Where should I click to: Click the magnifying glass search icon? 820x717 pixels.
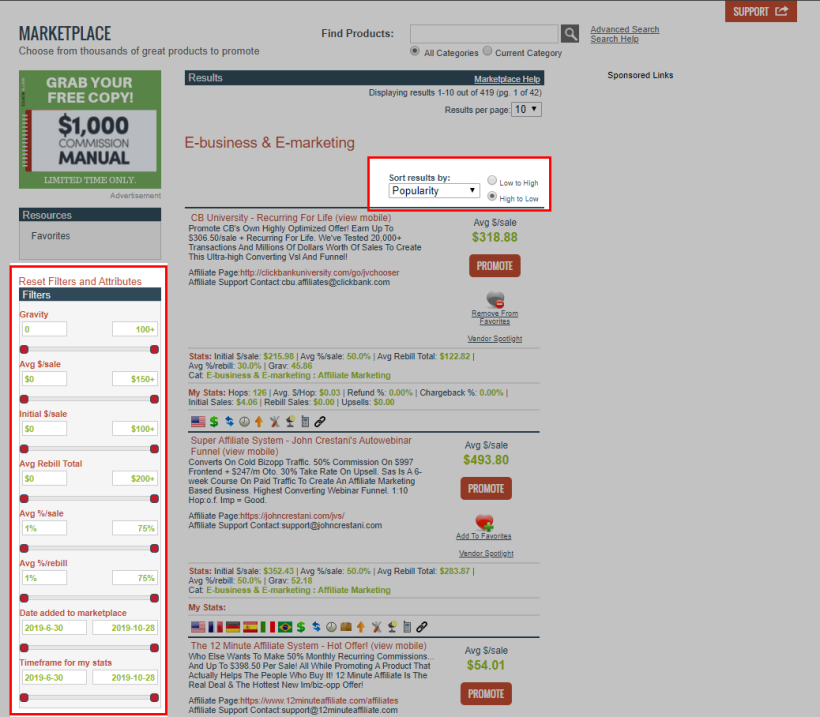[x=570, y=33]
